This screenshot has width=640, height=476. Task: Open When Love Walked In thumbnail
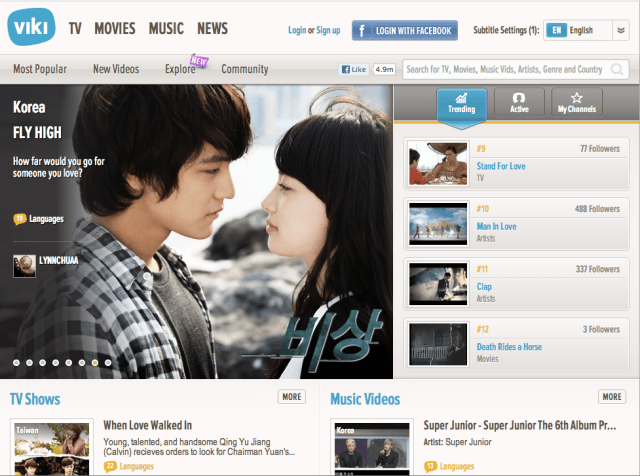coord(52,448)
